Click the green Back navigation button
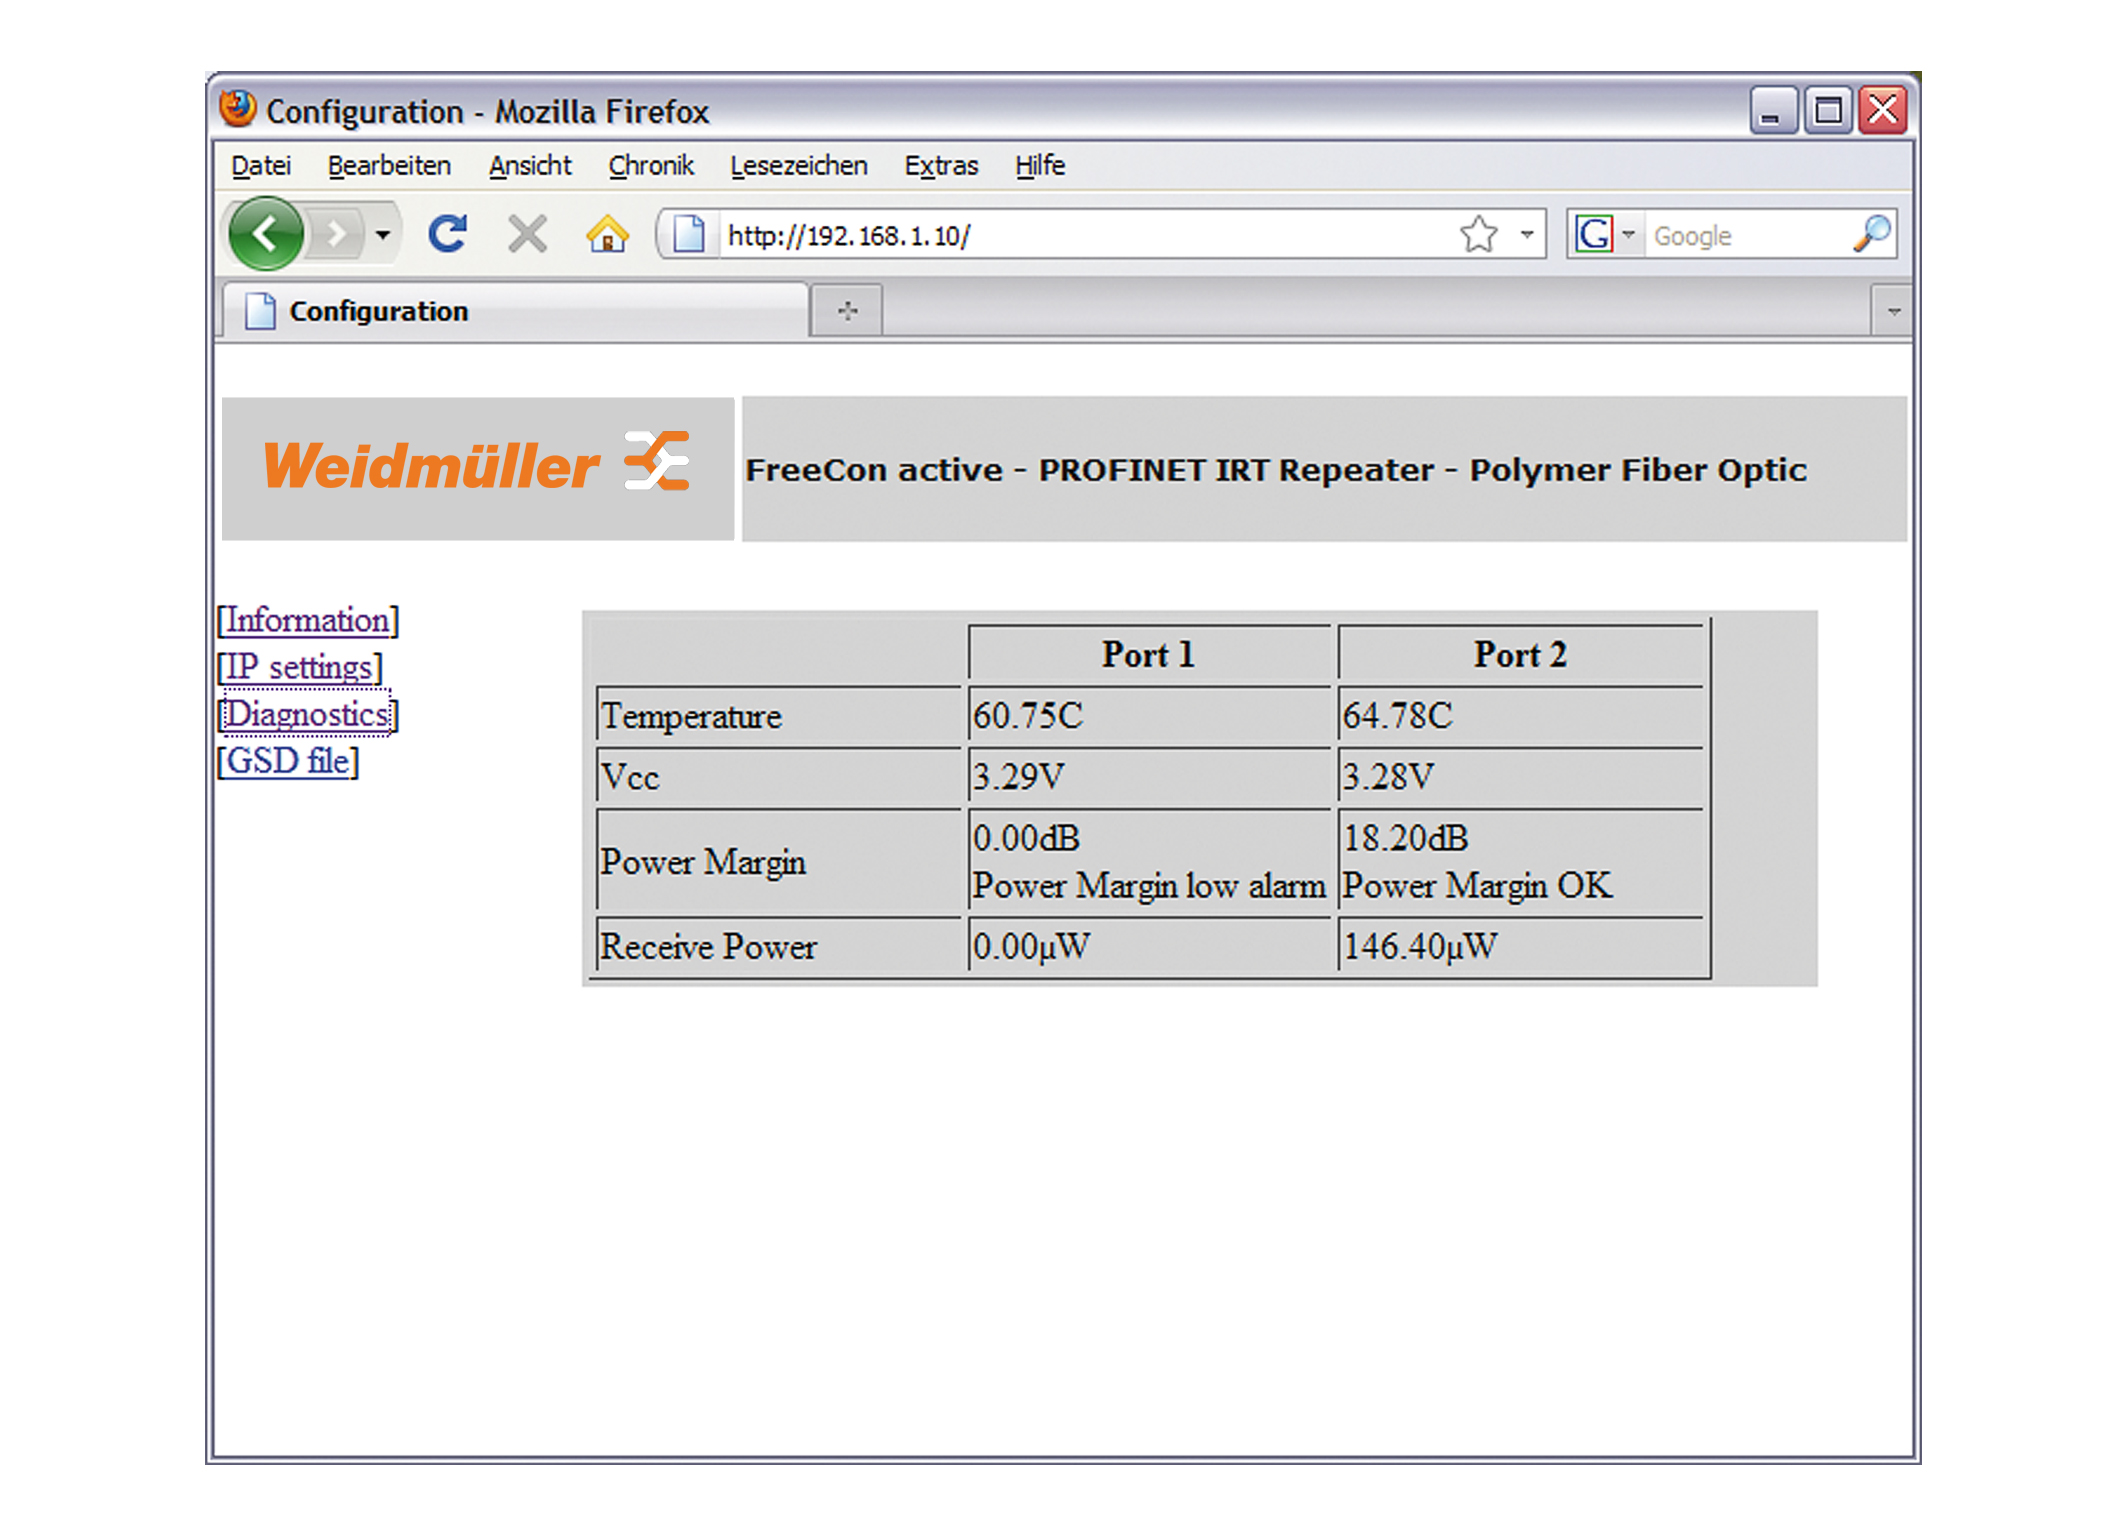 coord(265,235)
